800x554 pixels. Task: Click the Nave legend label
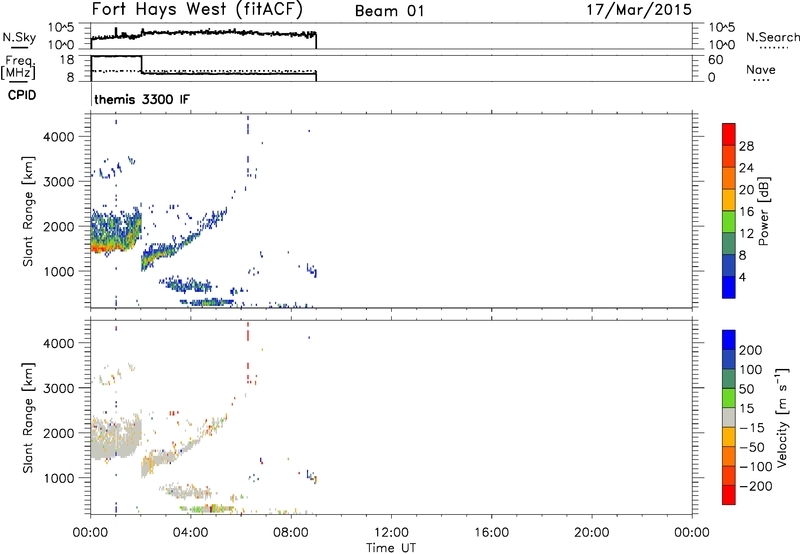761,69
